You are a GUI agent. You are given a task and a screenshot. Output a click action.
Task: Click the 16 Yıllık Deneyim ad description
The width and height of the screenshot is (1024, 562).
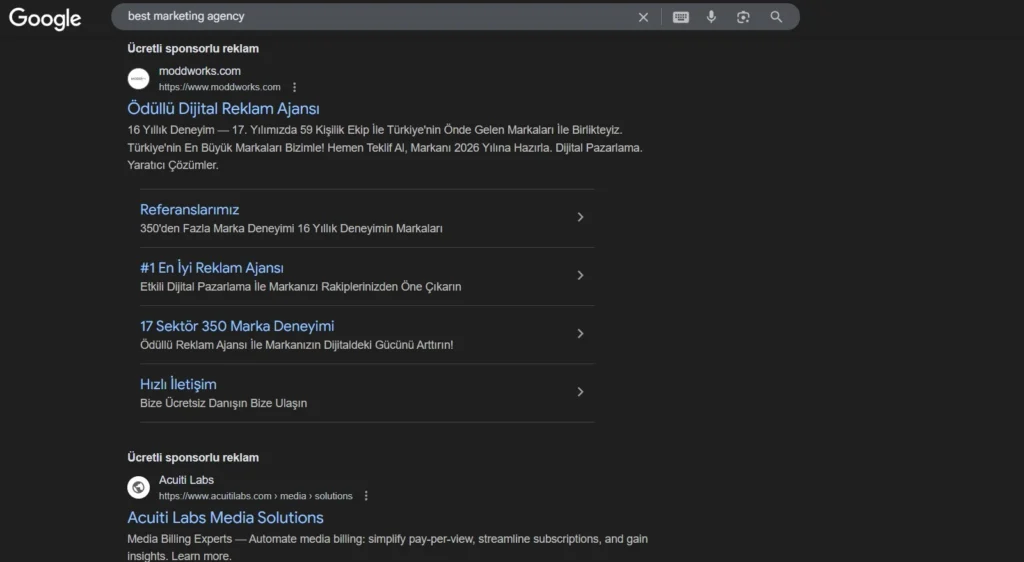point(385,148)
